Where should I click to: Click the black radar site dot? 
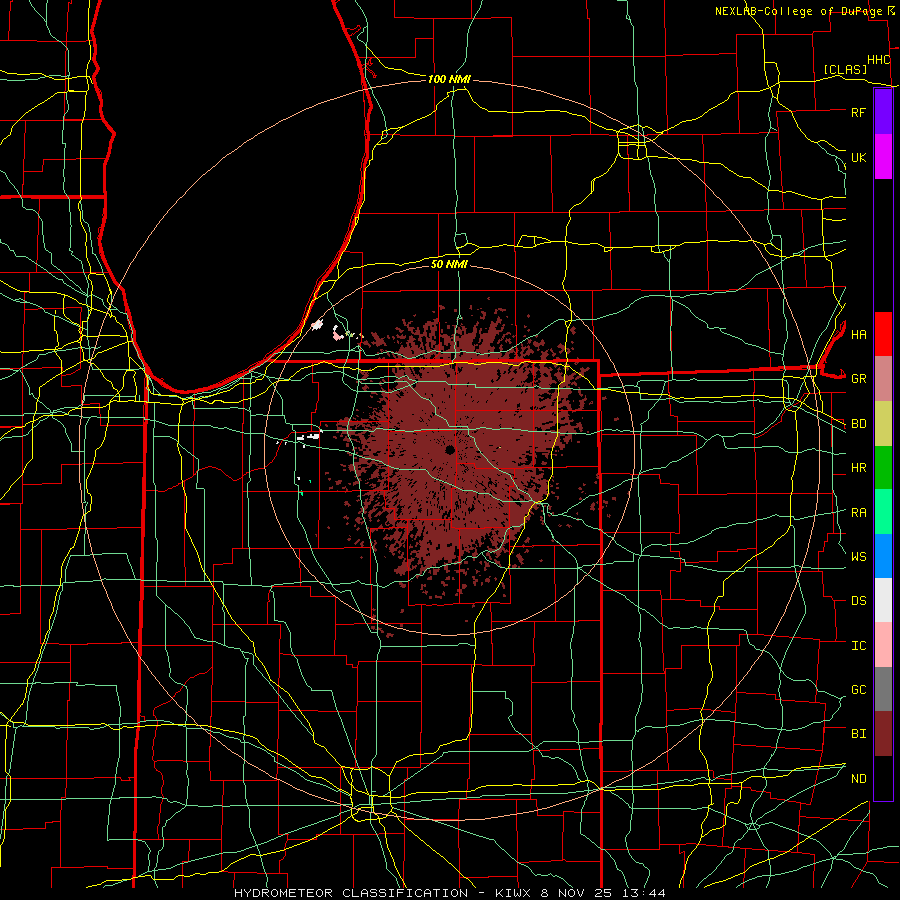tap(450, 450)
